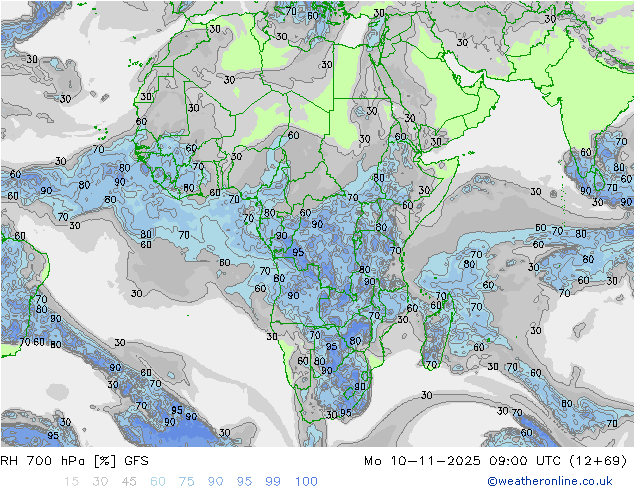Click the weatheronline.co.uk copyright link
The image size is (634, 490).
549,481
